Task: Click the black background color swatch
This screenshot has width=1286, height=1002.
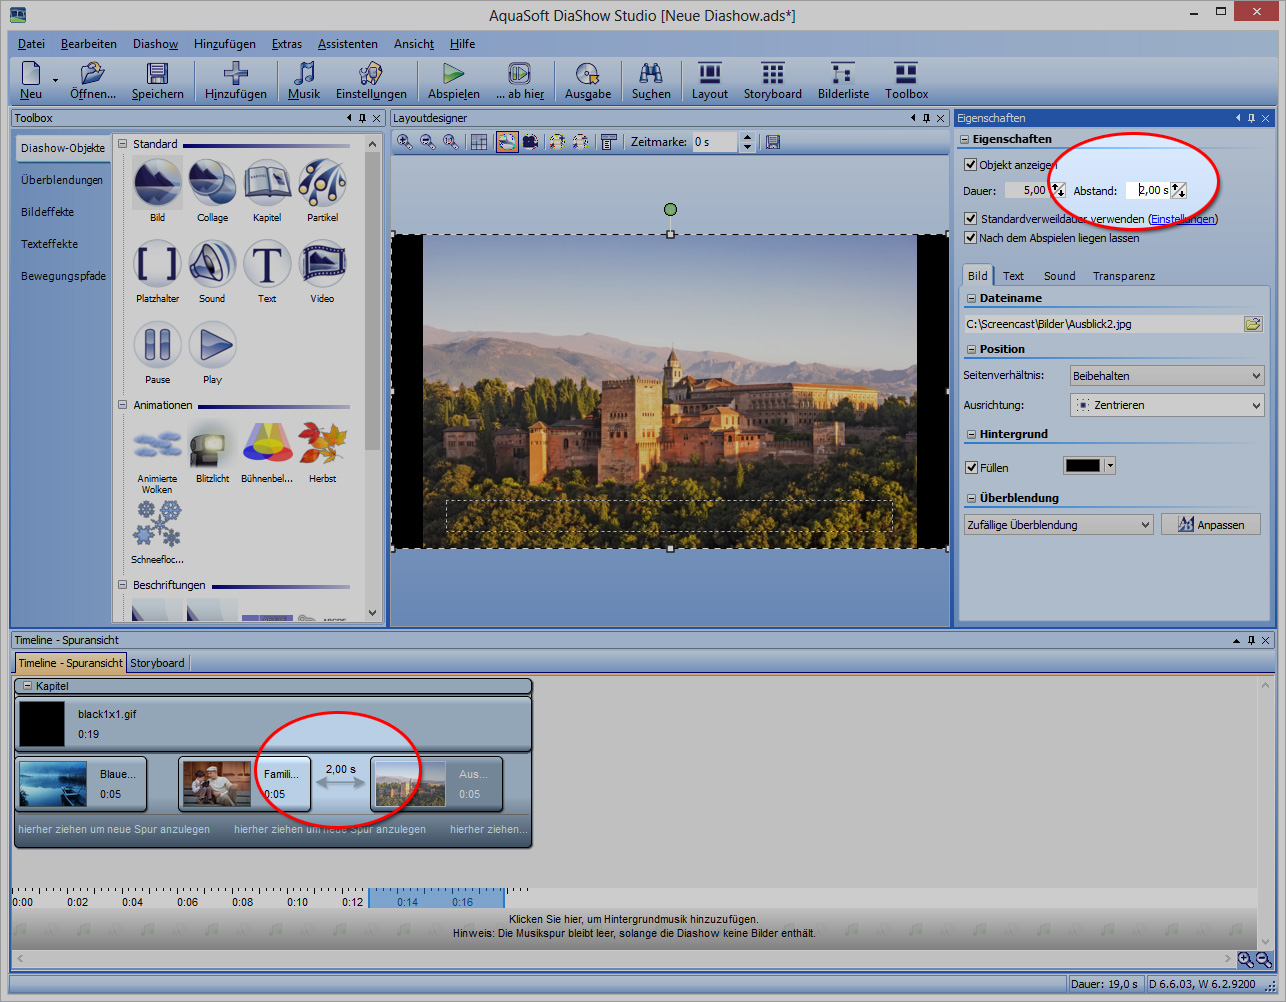Action: point(1083,466)
